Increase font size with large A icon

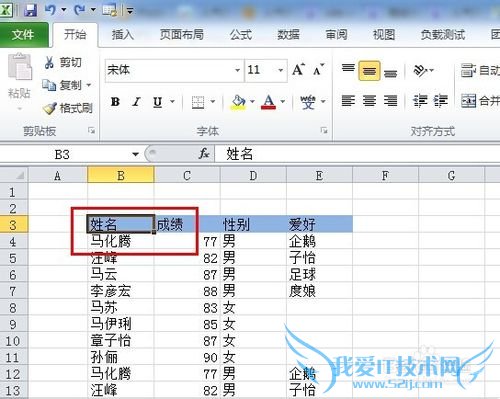(298, 70)
